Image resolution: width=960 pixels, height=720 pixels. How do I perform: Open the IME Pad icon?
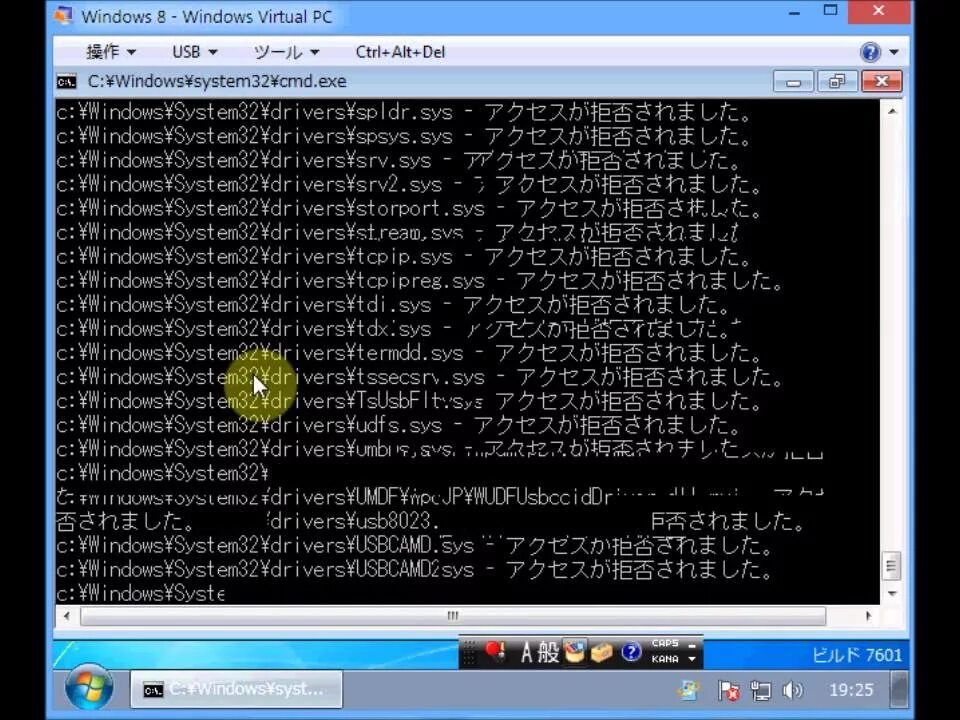pos(574,651)
